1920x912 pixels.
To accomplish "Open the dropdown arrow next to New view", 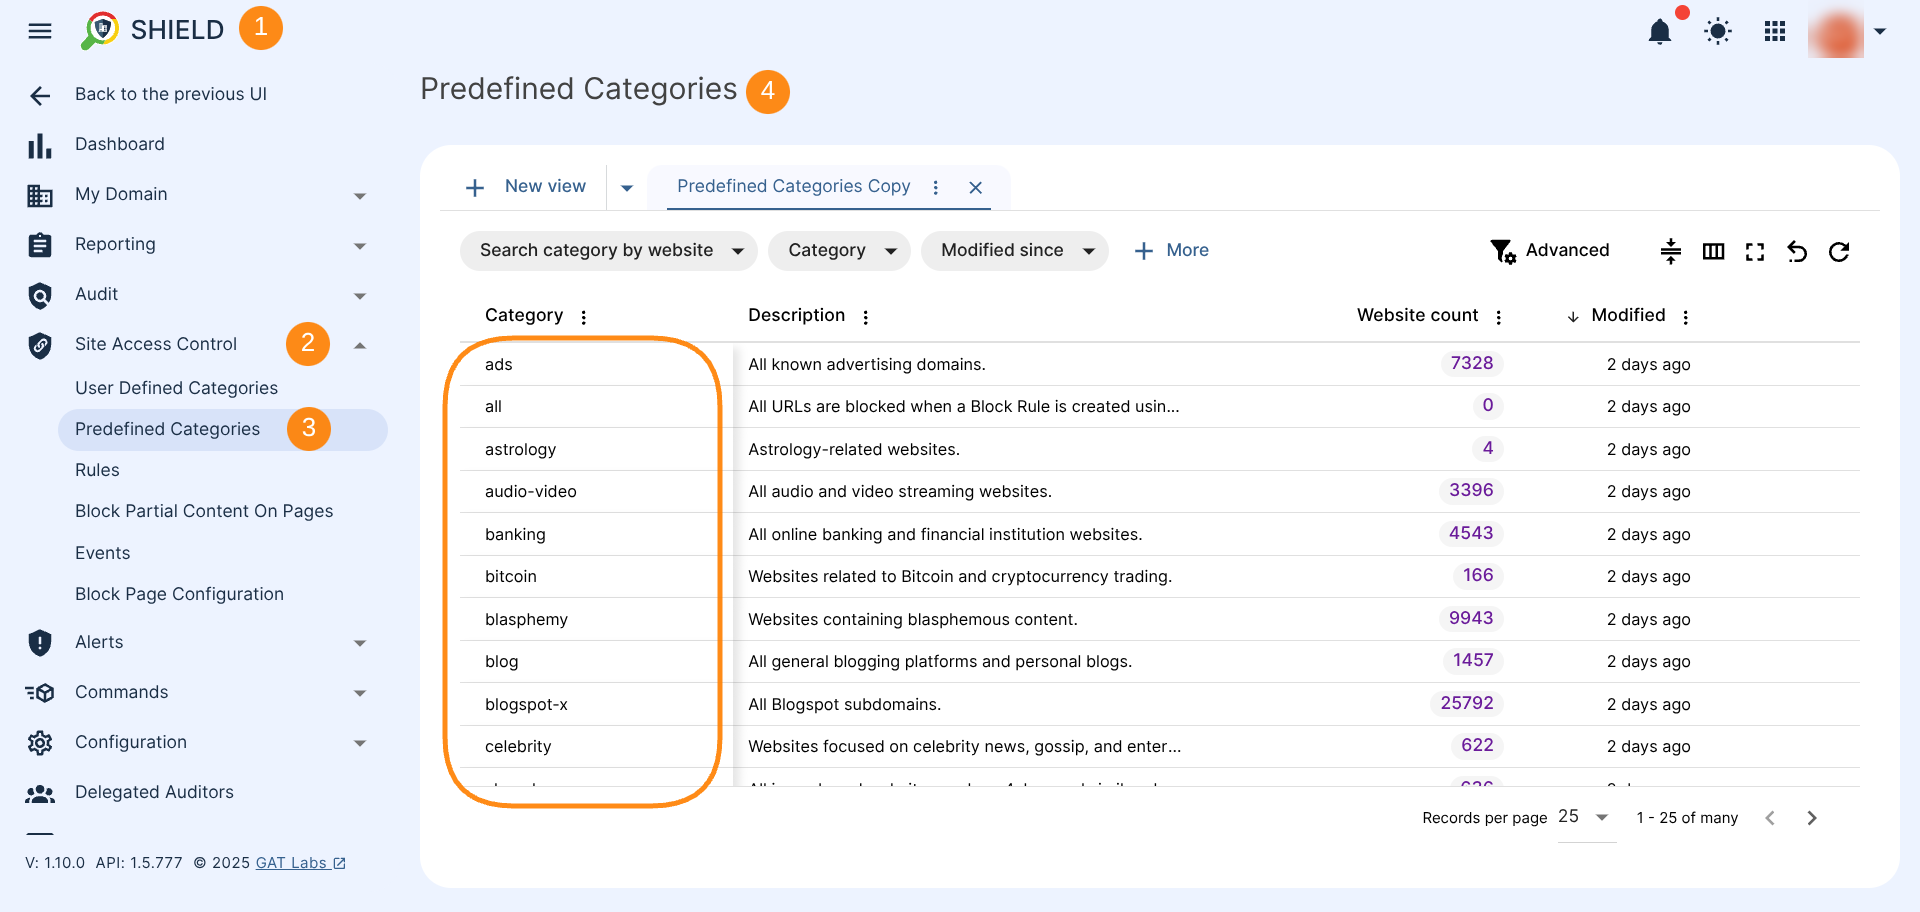I will click(627, 188).
